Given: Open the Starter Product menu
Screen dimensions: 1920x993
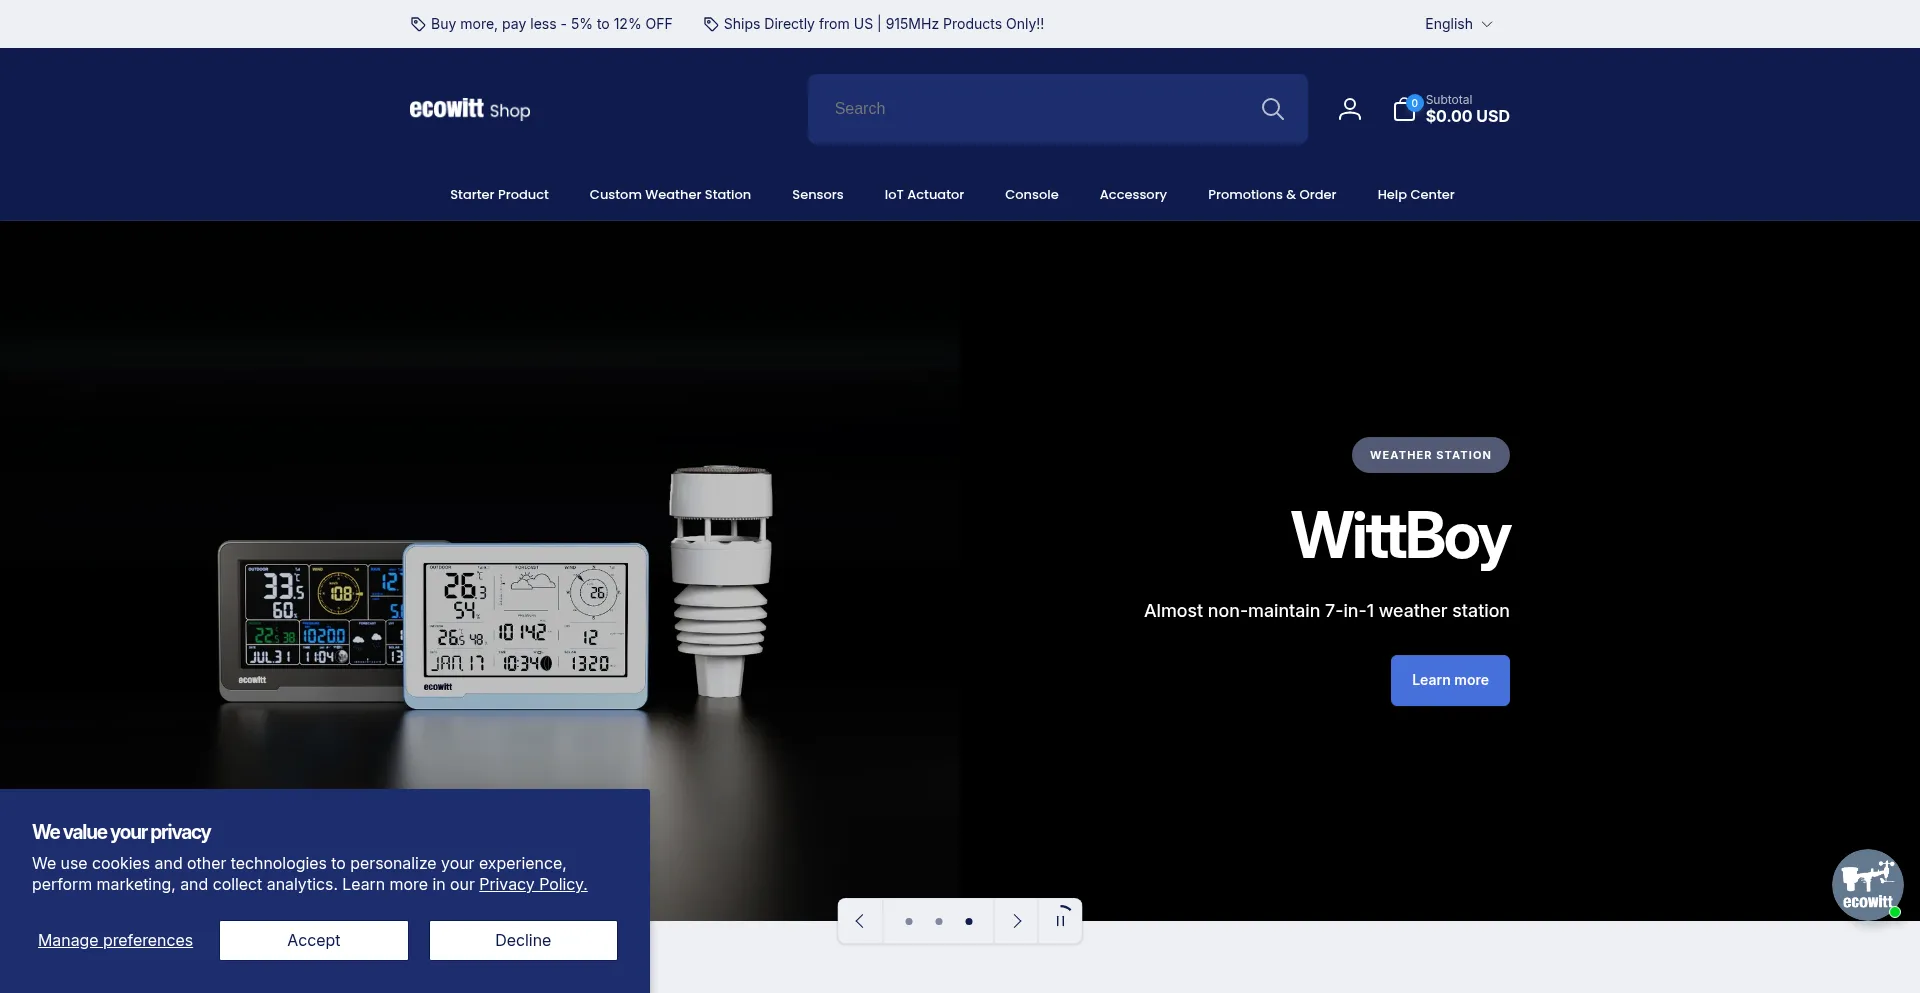Looking at the screenshot, I should (x=499, y=195).
